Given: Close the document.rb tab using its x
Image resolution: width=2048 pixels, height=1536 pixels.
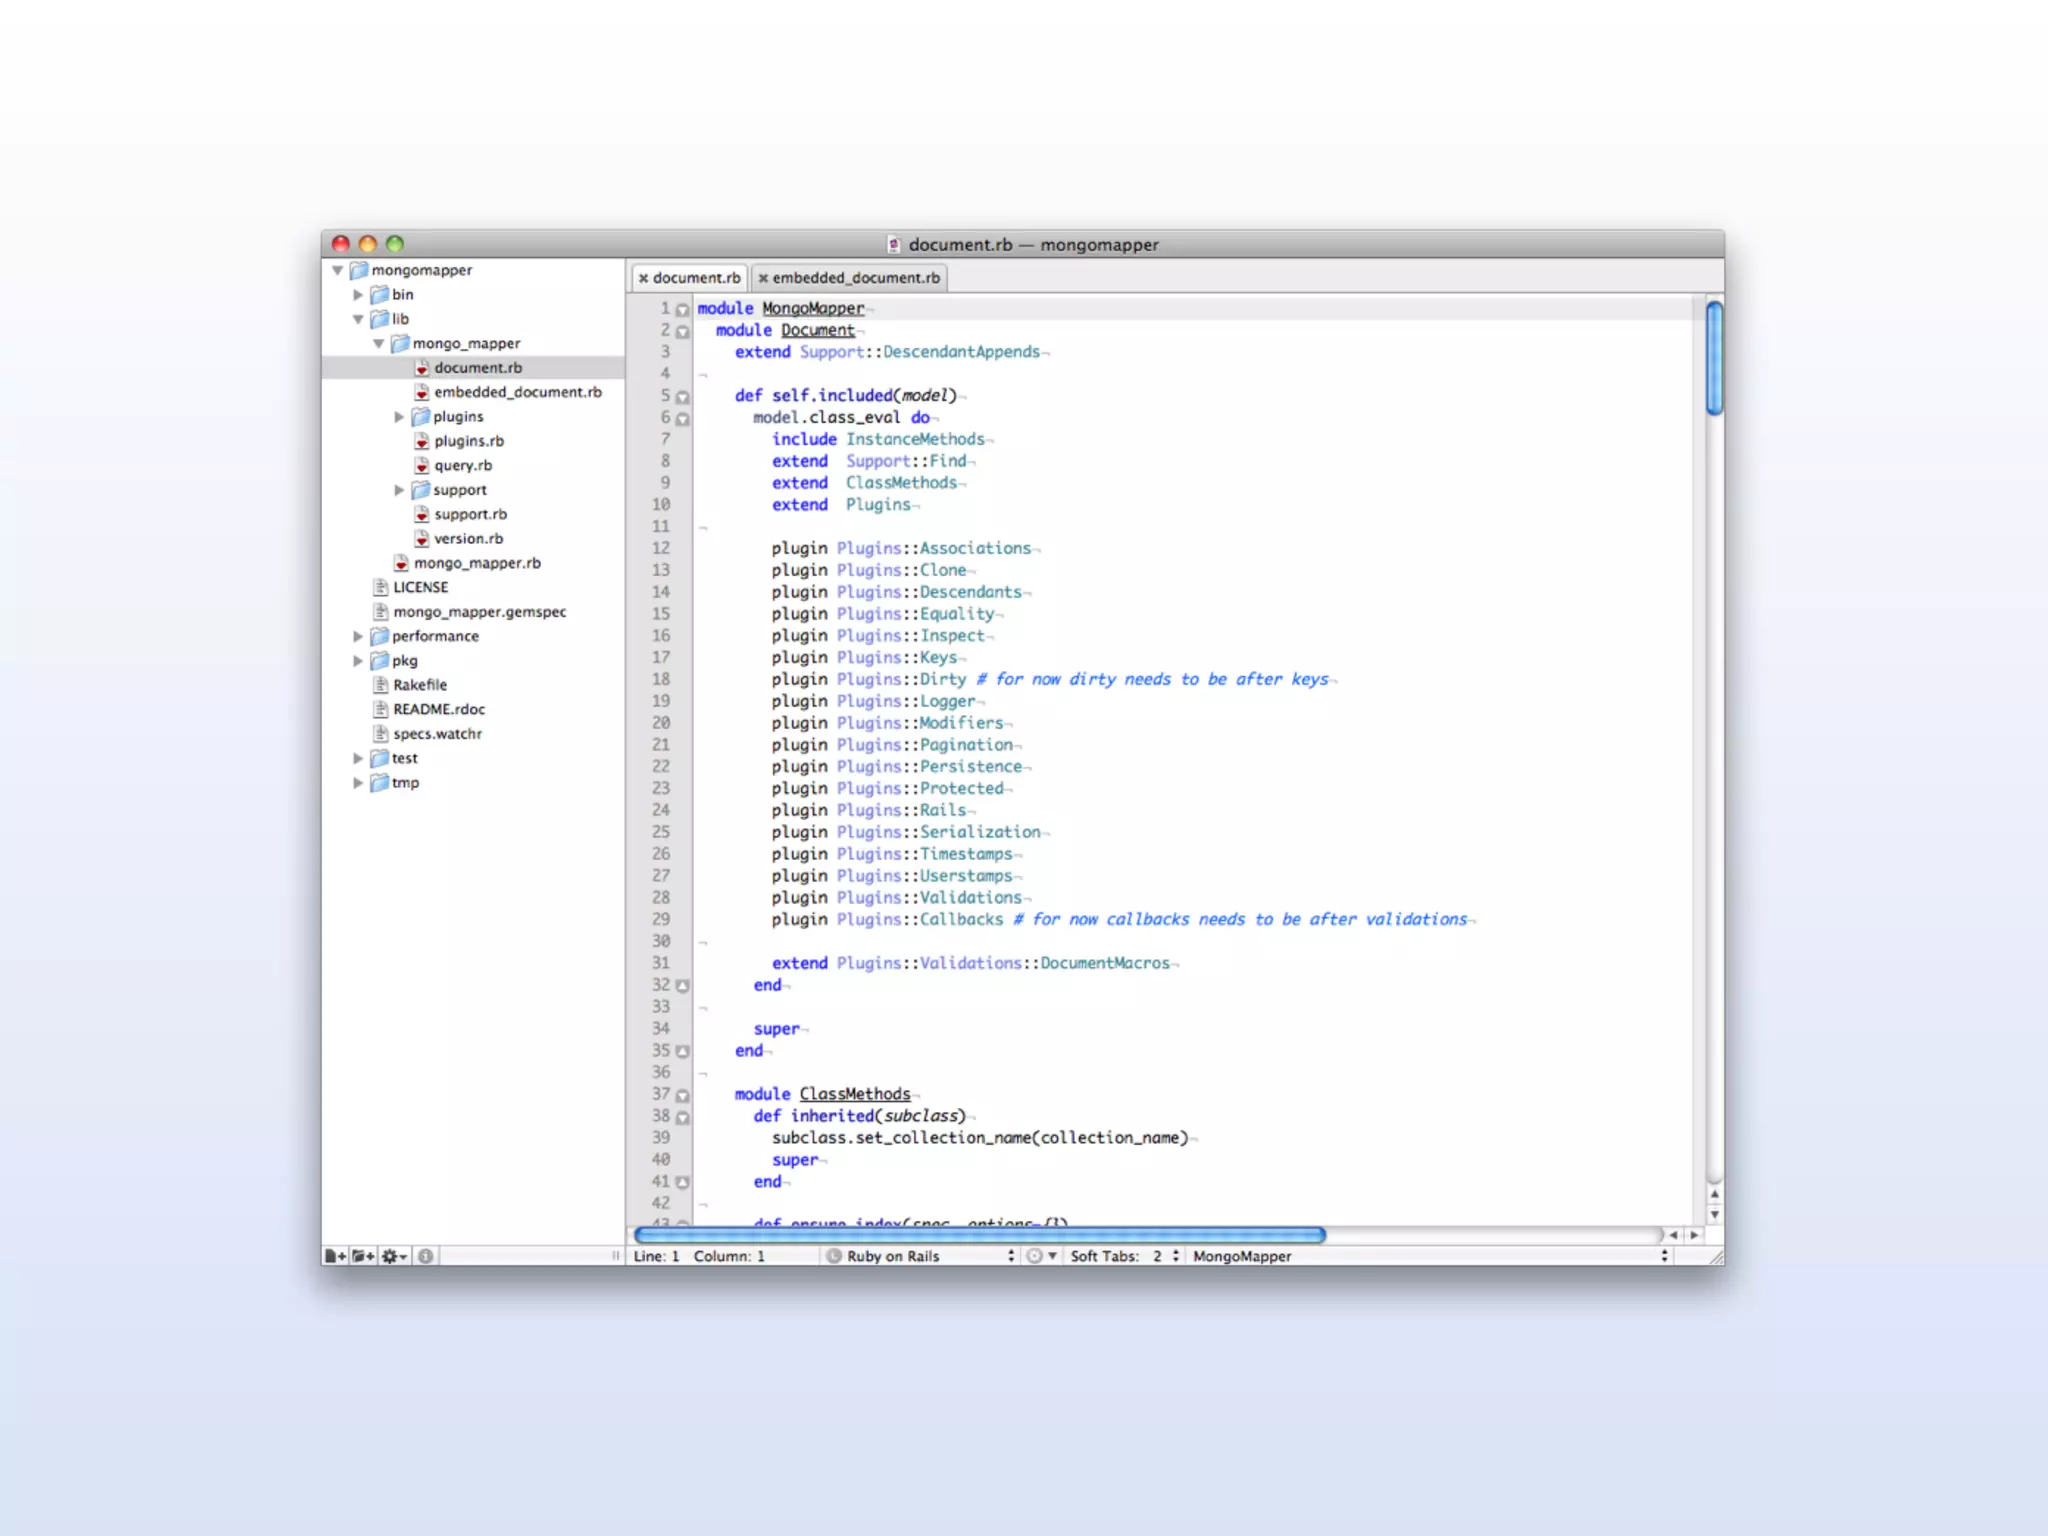Looking at the screenshot, I should coord(644,278).
